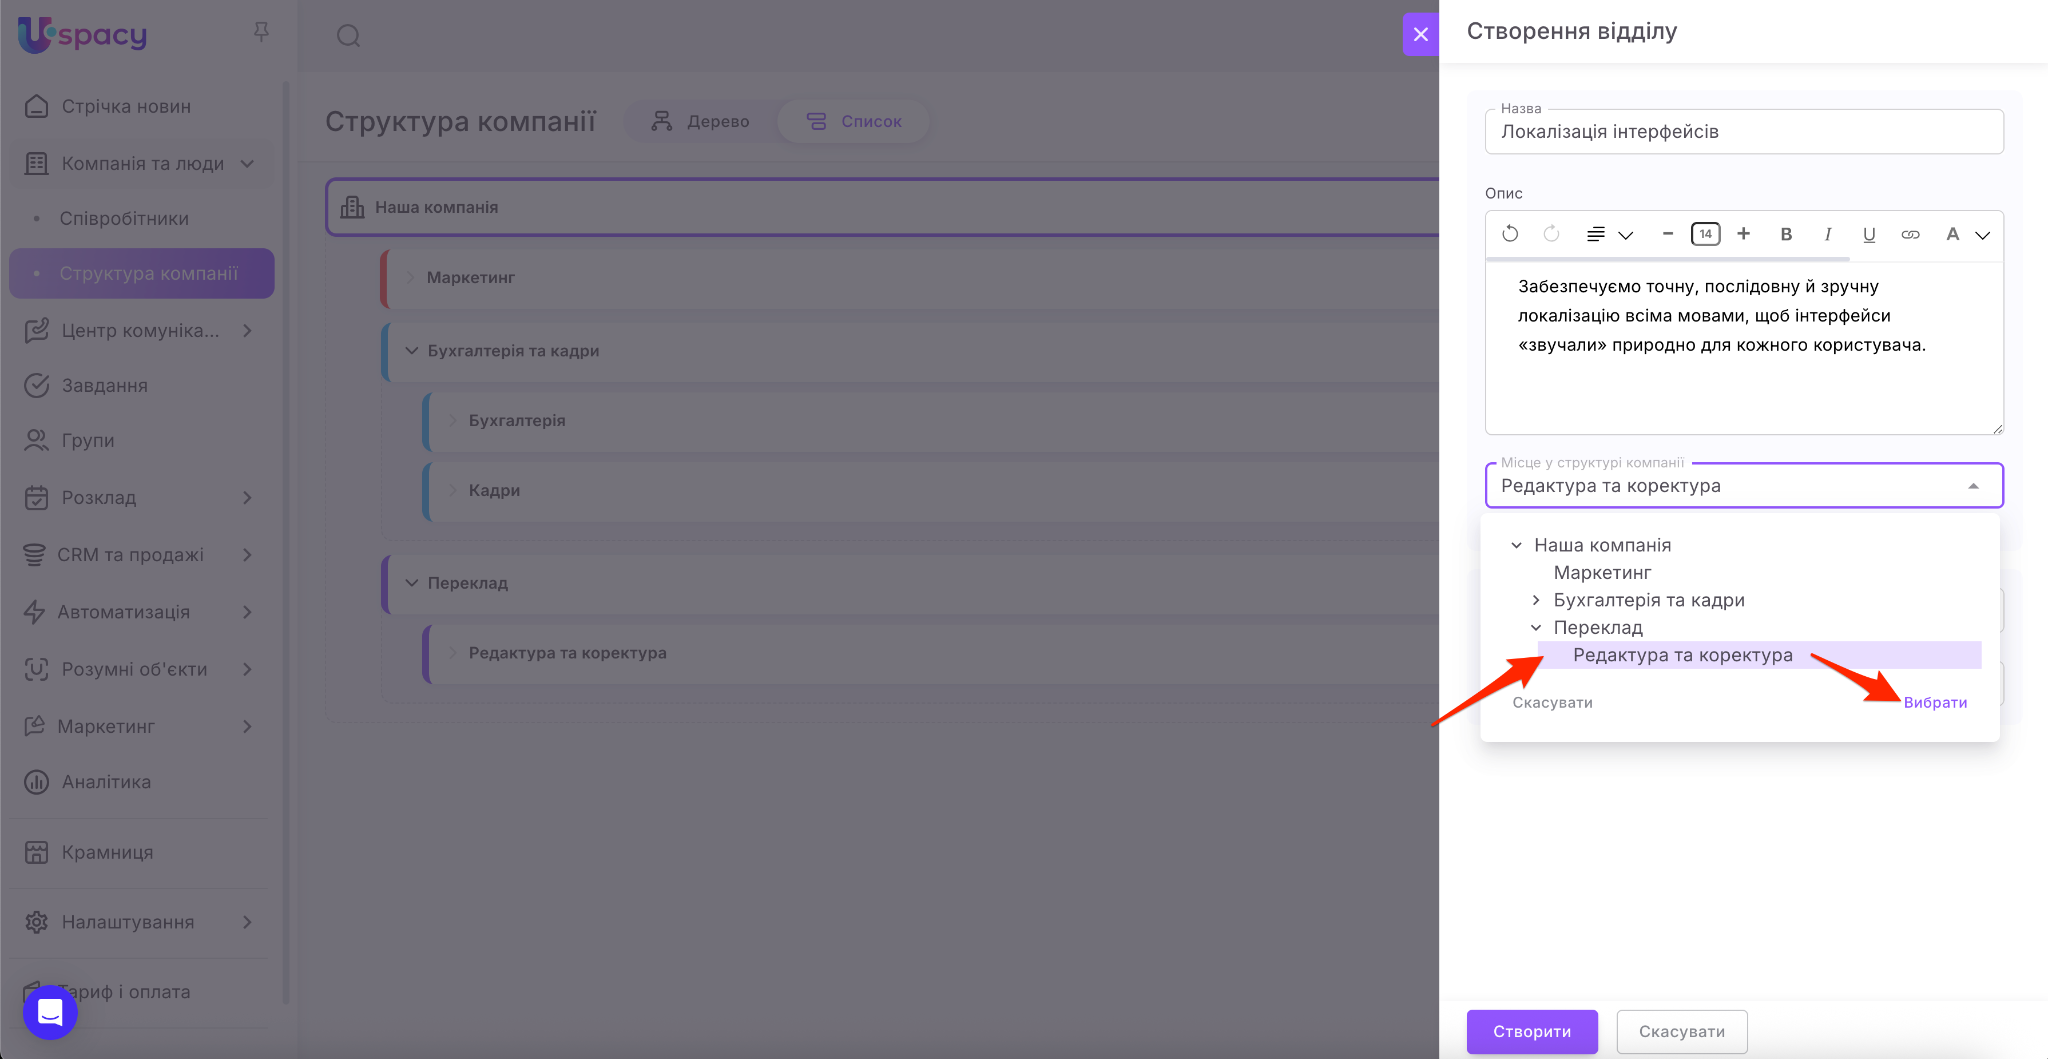Insert a link via toolbar icon

point(1910,234)
